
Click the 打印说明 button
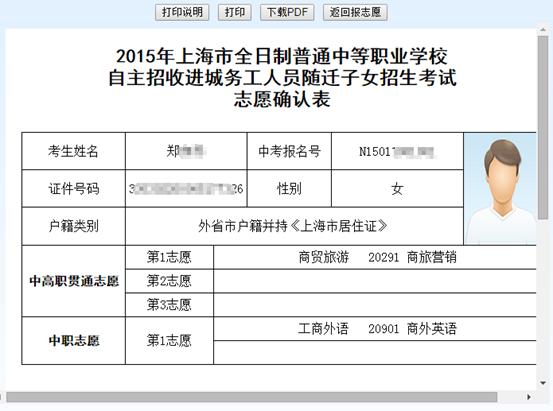pyautogui.click(x=182, y=12)
